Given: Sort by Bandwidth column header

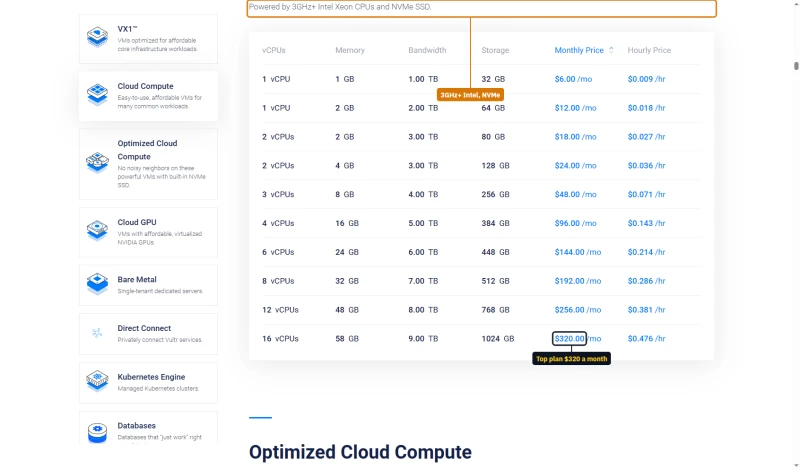Looking at the screenshot, I should pyautogui.click(x=427, y=50).
